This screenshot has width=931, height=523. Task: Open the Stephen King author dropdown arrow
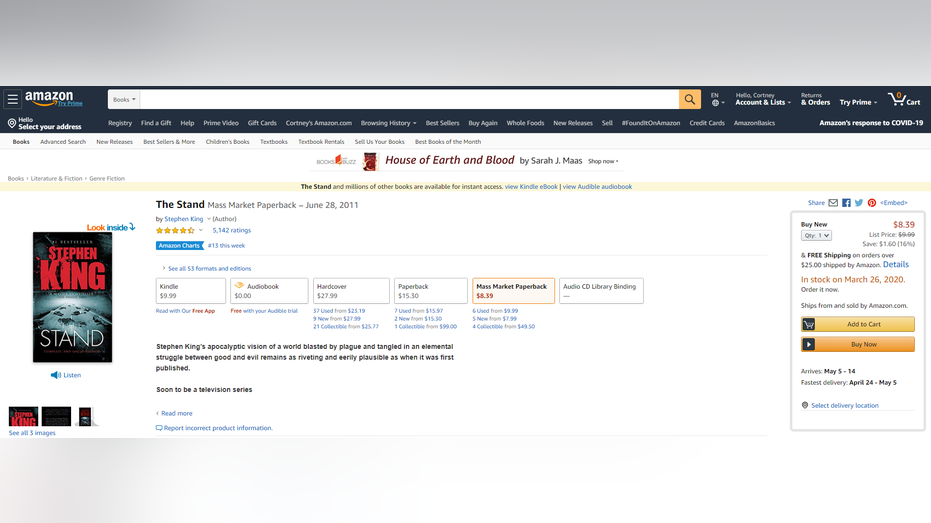209,219
